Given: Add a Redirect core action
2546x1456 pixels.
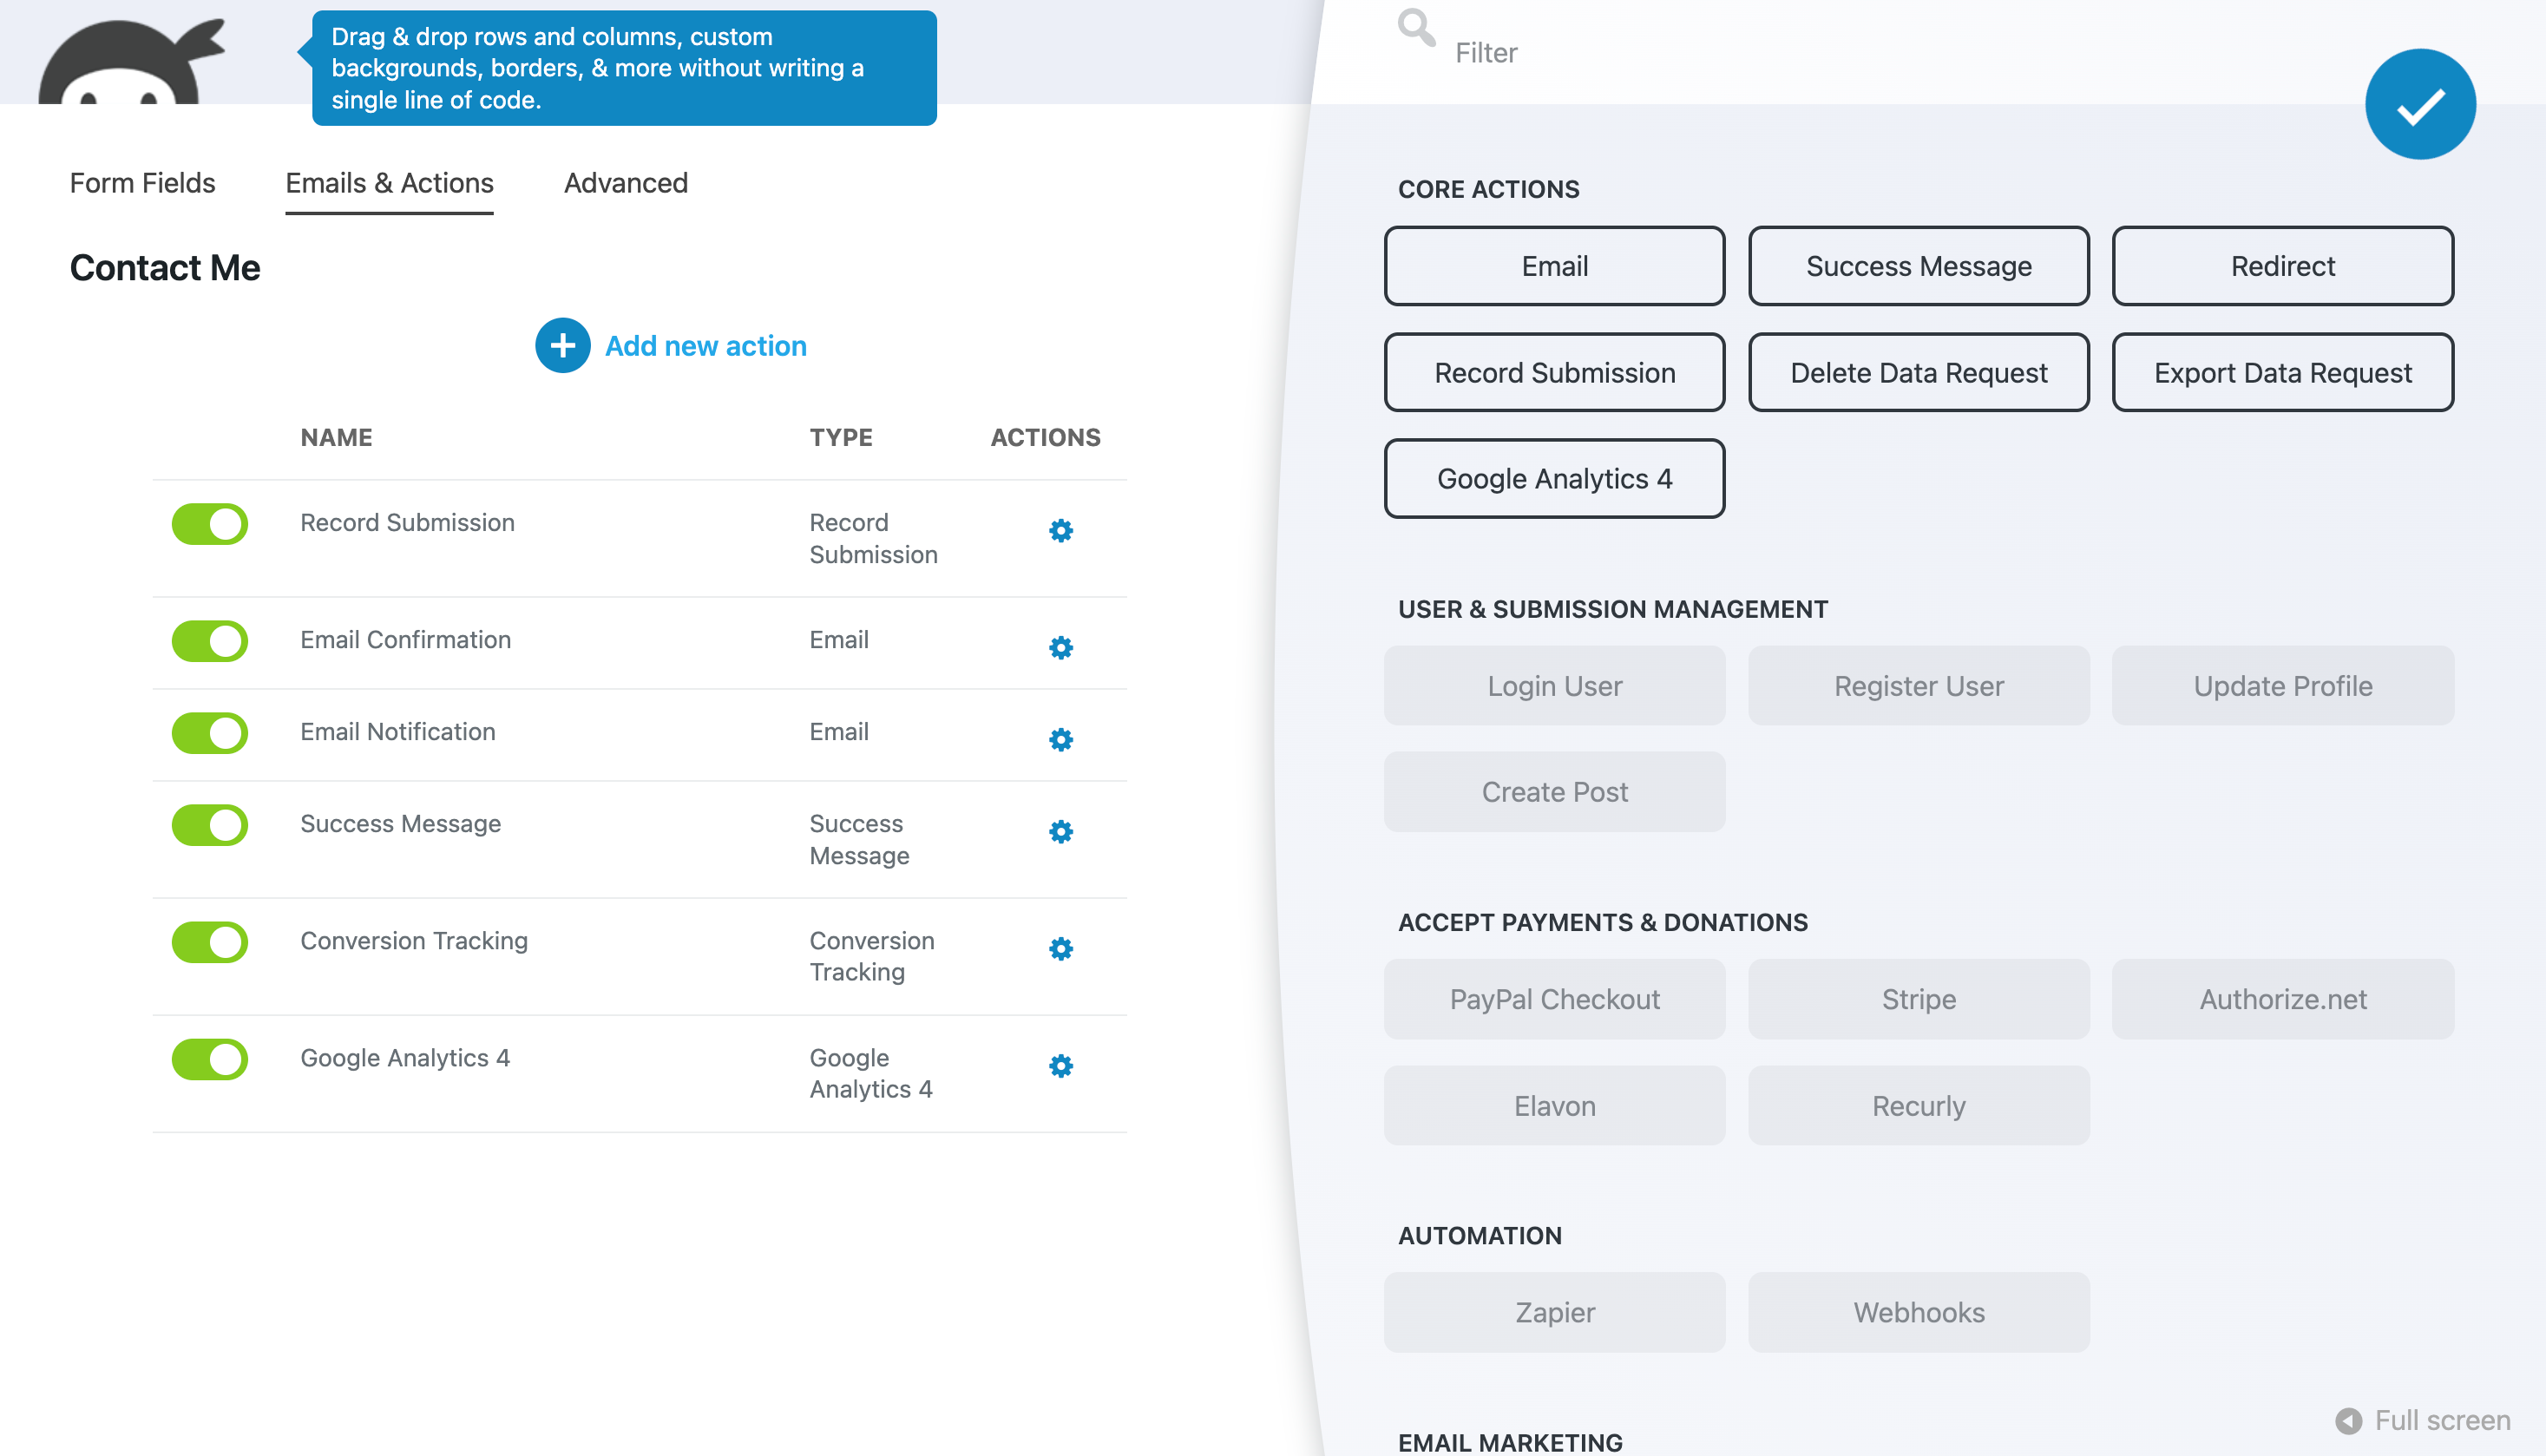Looking at the screenshot, I should tap(2282, 266).
